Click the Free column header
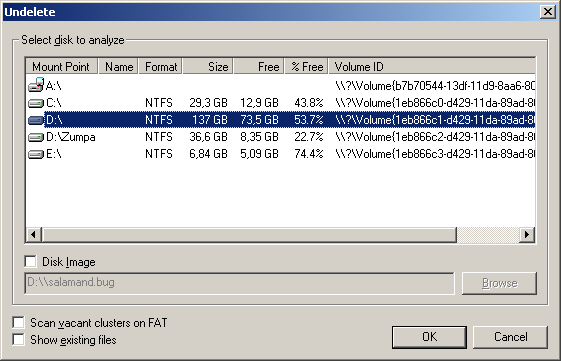This screenshot has width=561, height=361. 259,66
